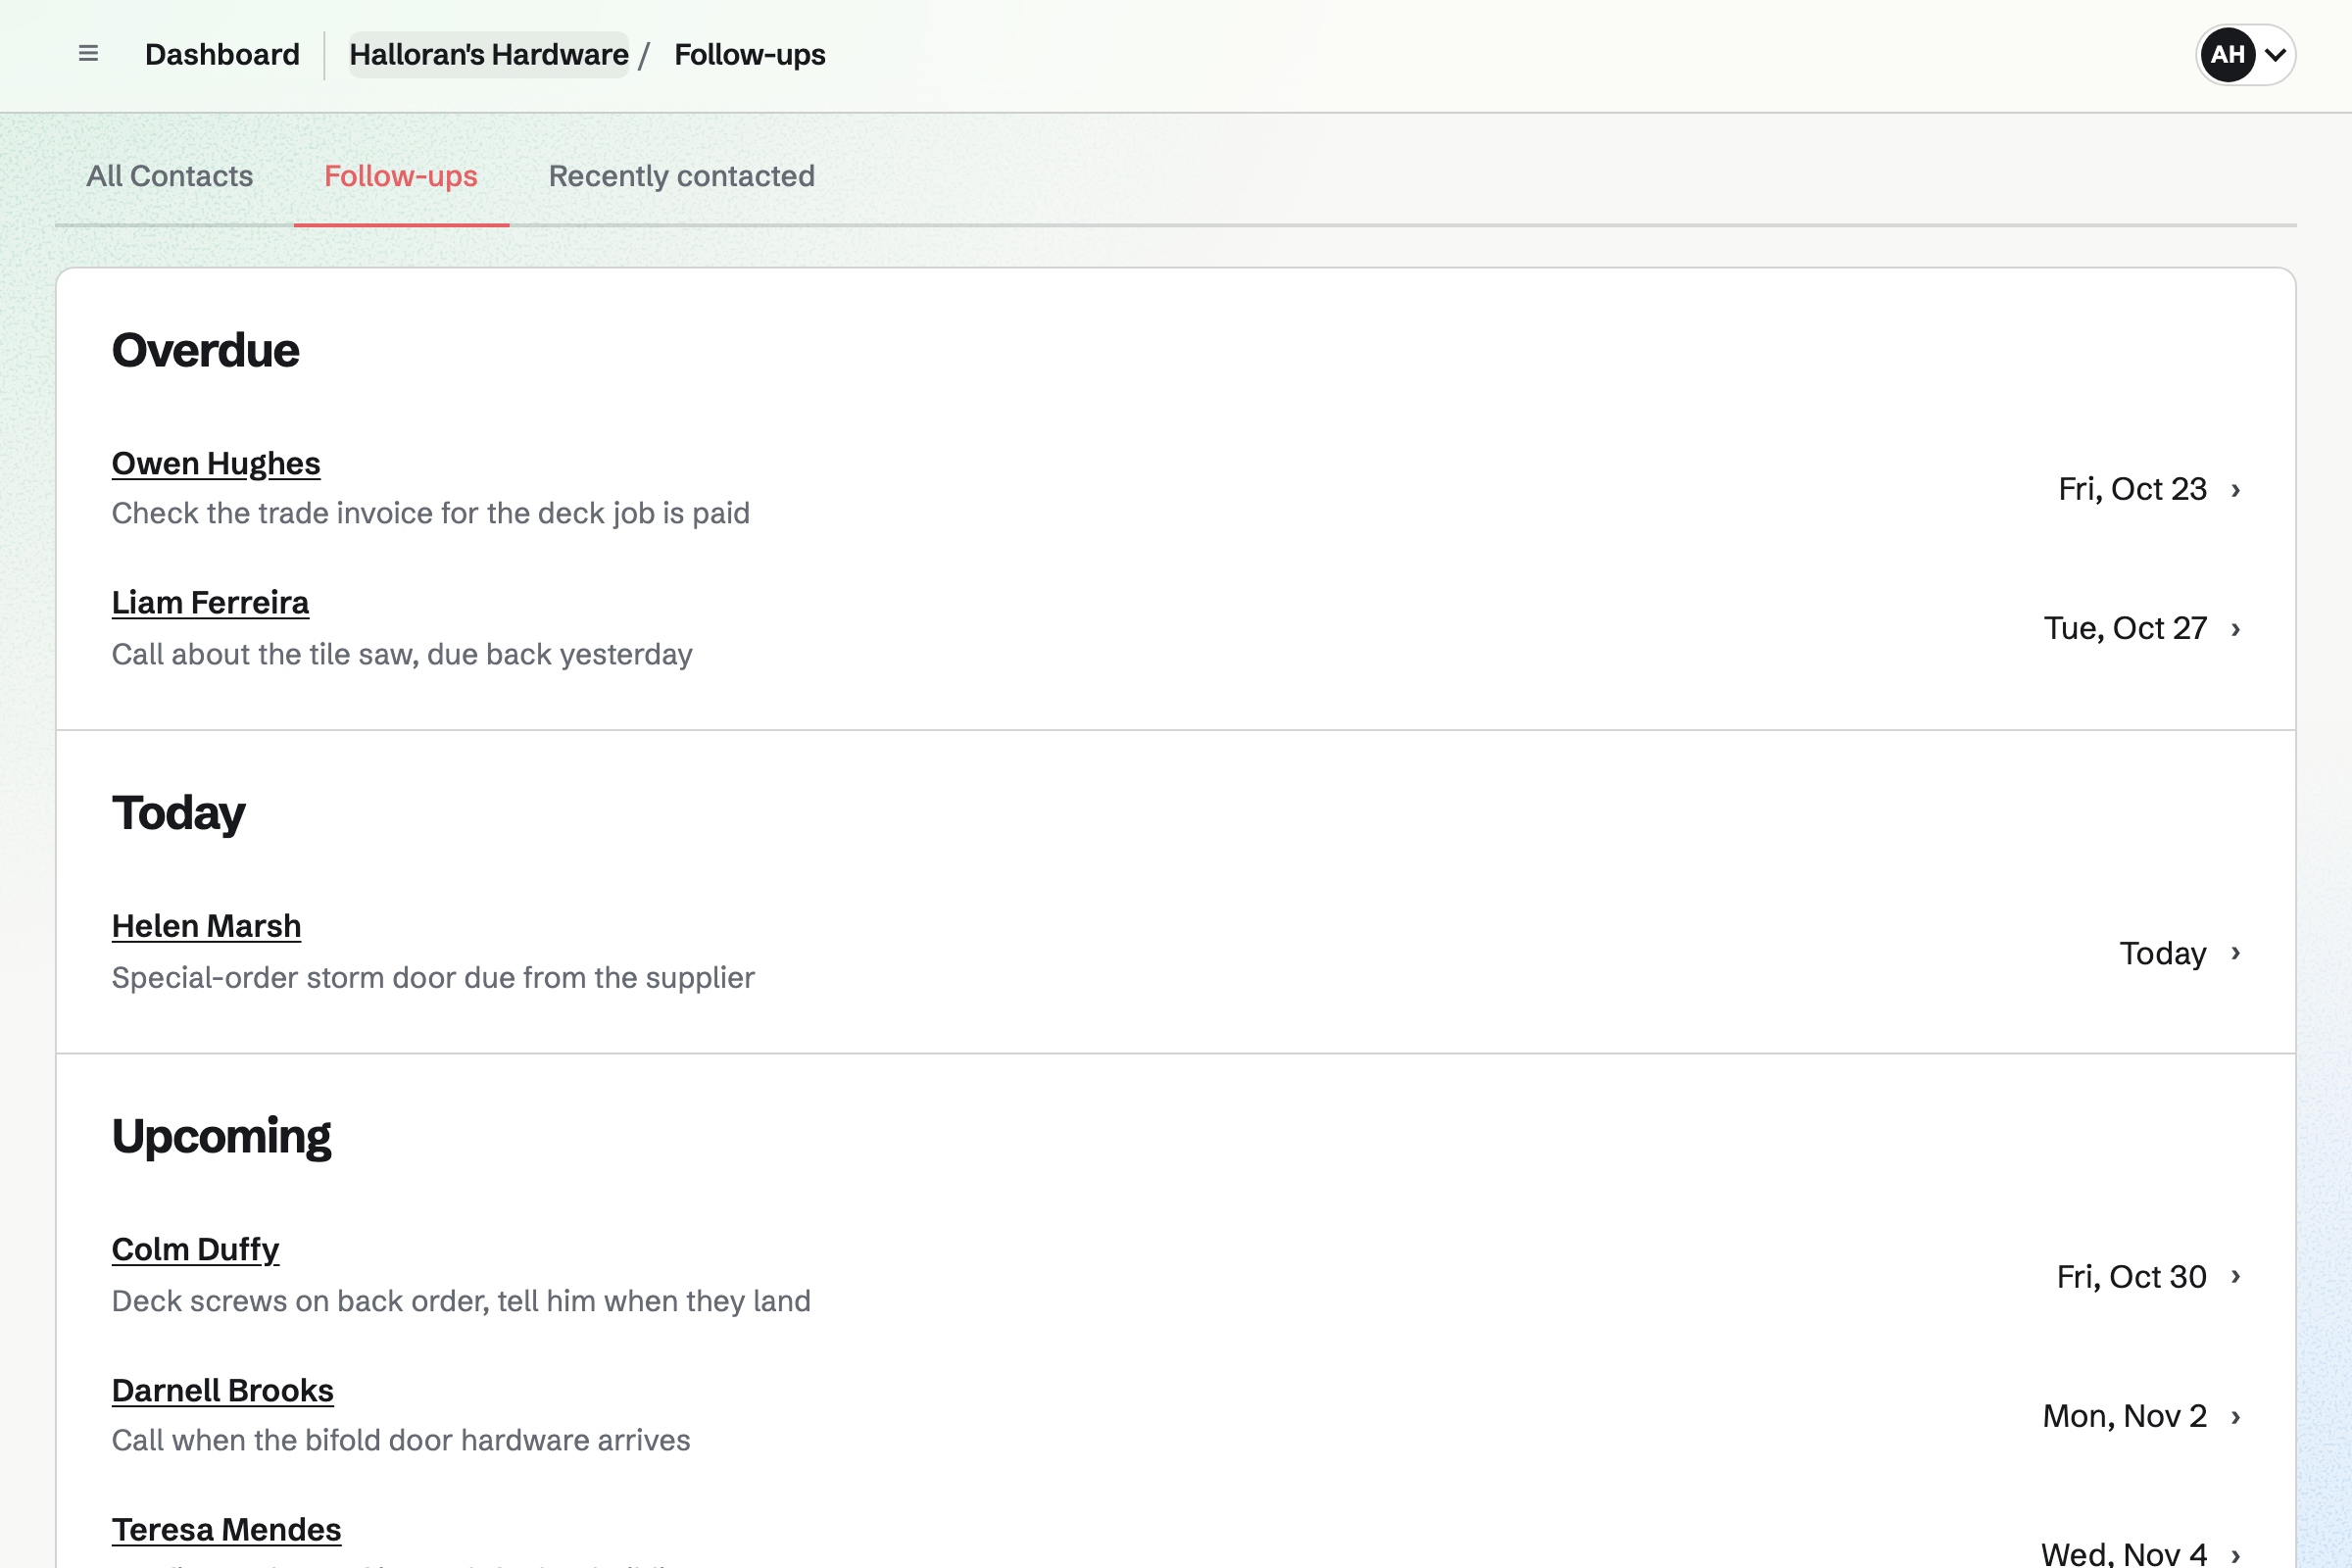Screen dimensions: 2352x1568
Task: Select the Follow-ups tab
Action: pyautogui.click(x=401, y=176)
